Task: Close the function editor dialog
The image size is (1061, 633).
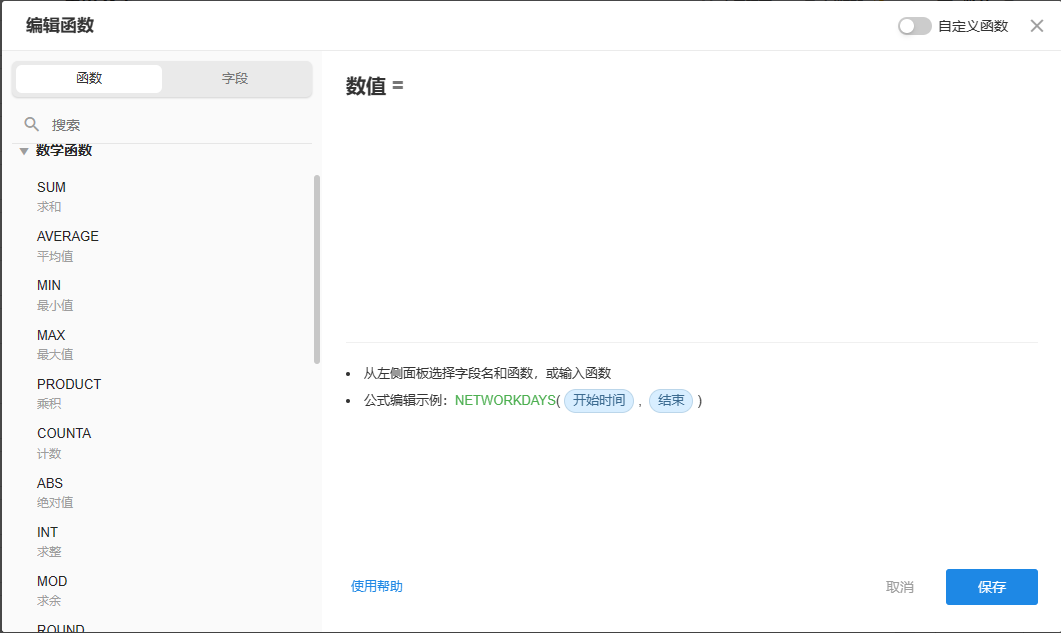Action: coord(1037,26)
